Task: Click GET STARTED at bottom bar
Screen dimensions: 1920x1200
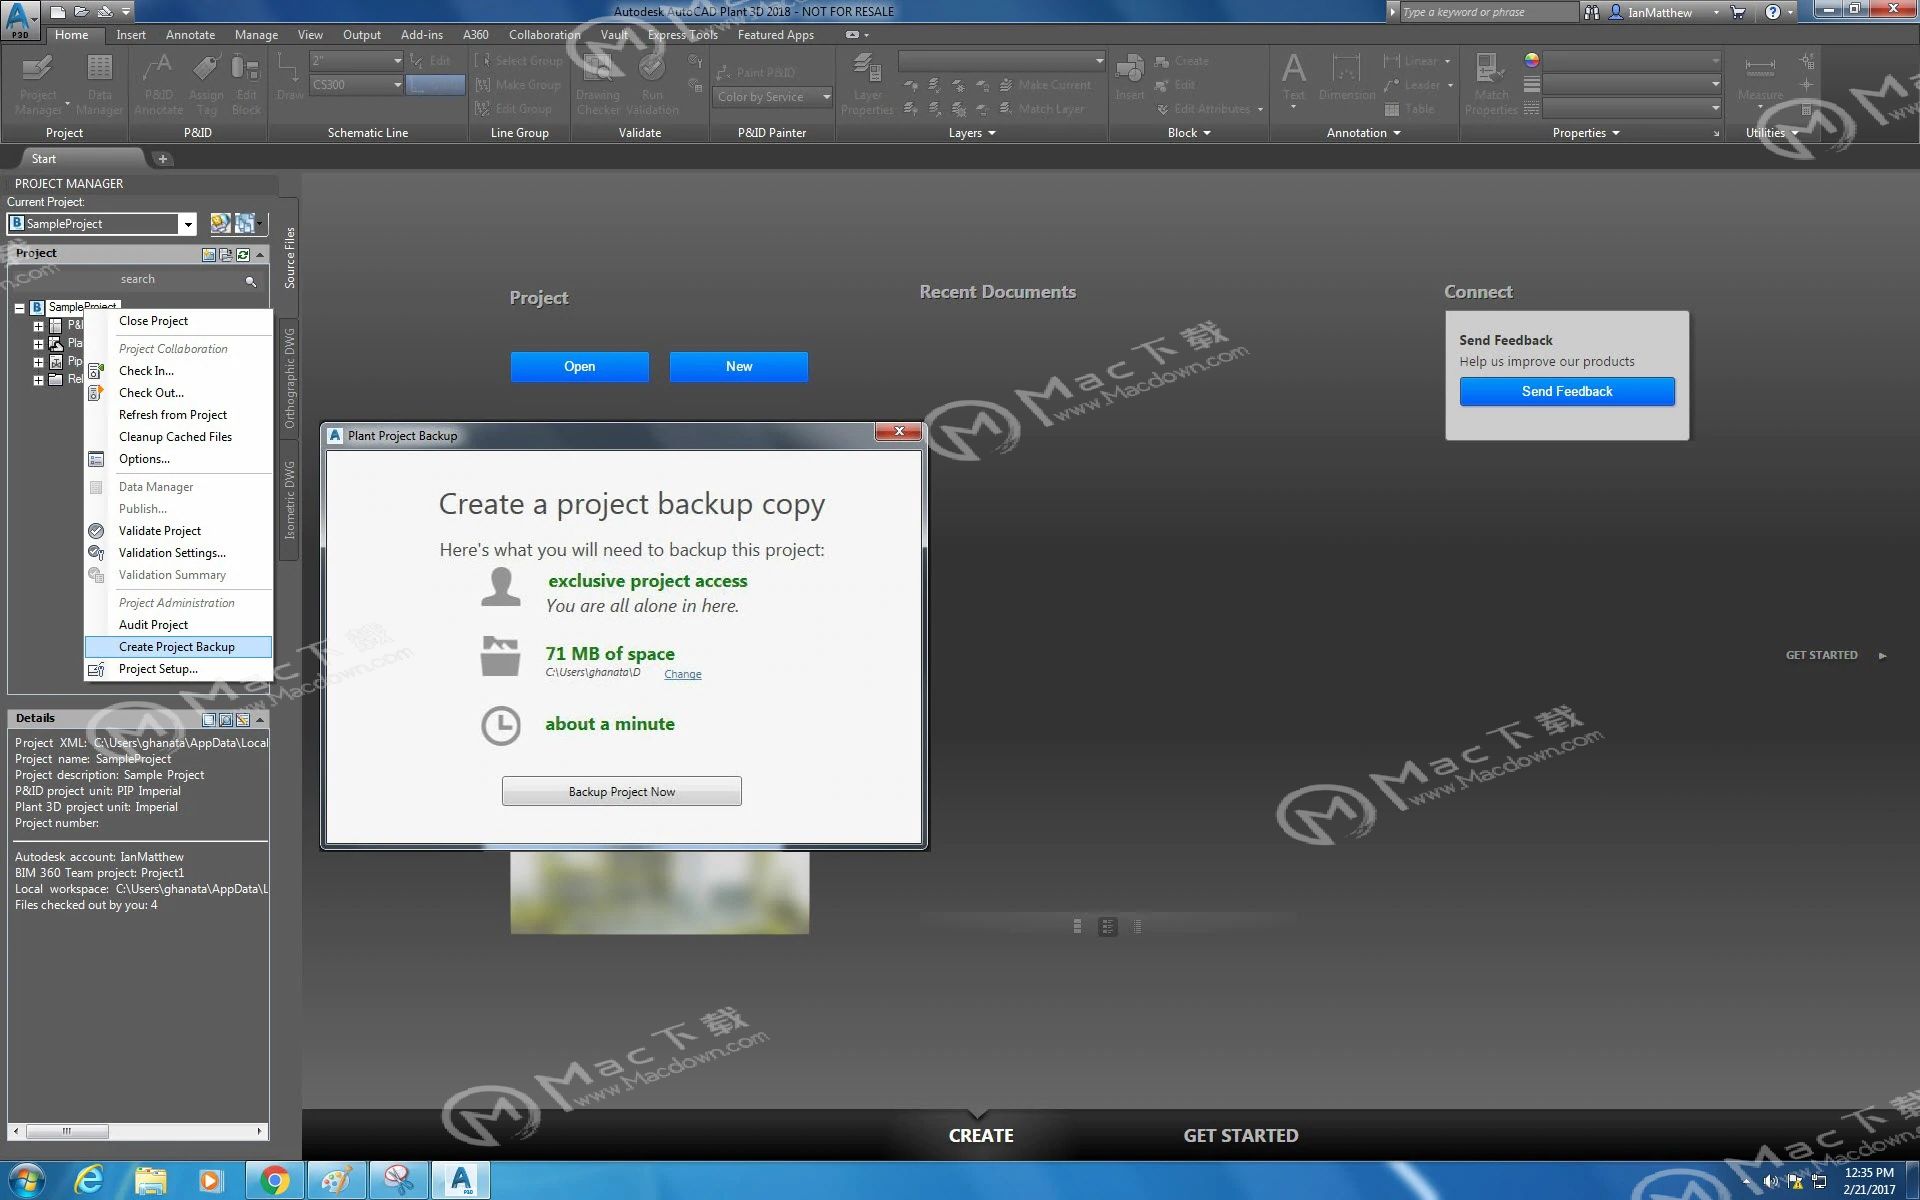Action: pyautogui.click(x=1240, y=1136)
